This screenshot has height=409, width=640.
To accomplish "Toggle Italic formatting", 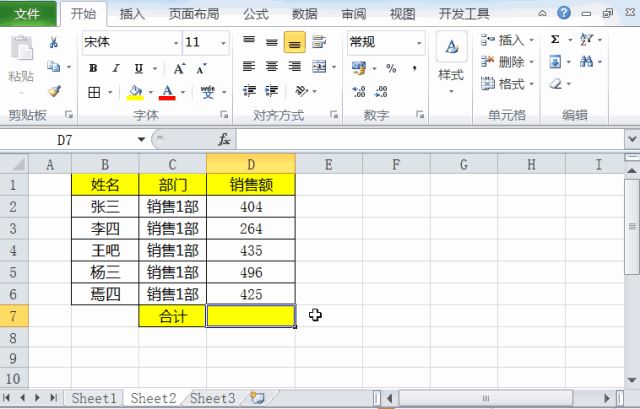I will (x=116, y=68).
